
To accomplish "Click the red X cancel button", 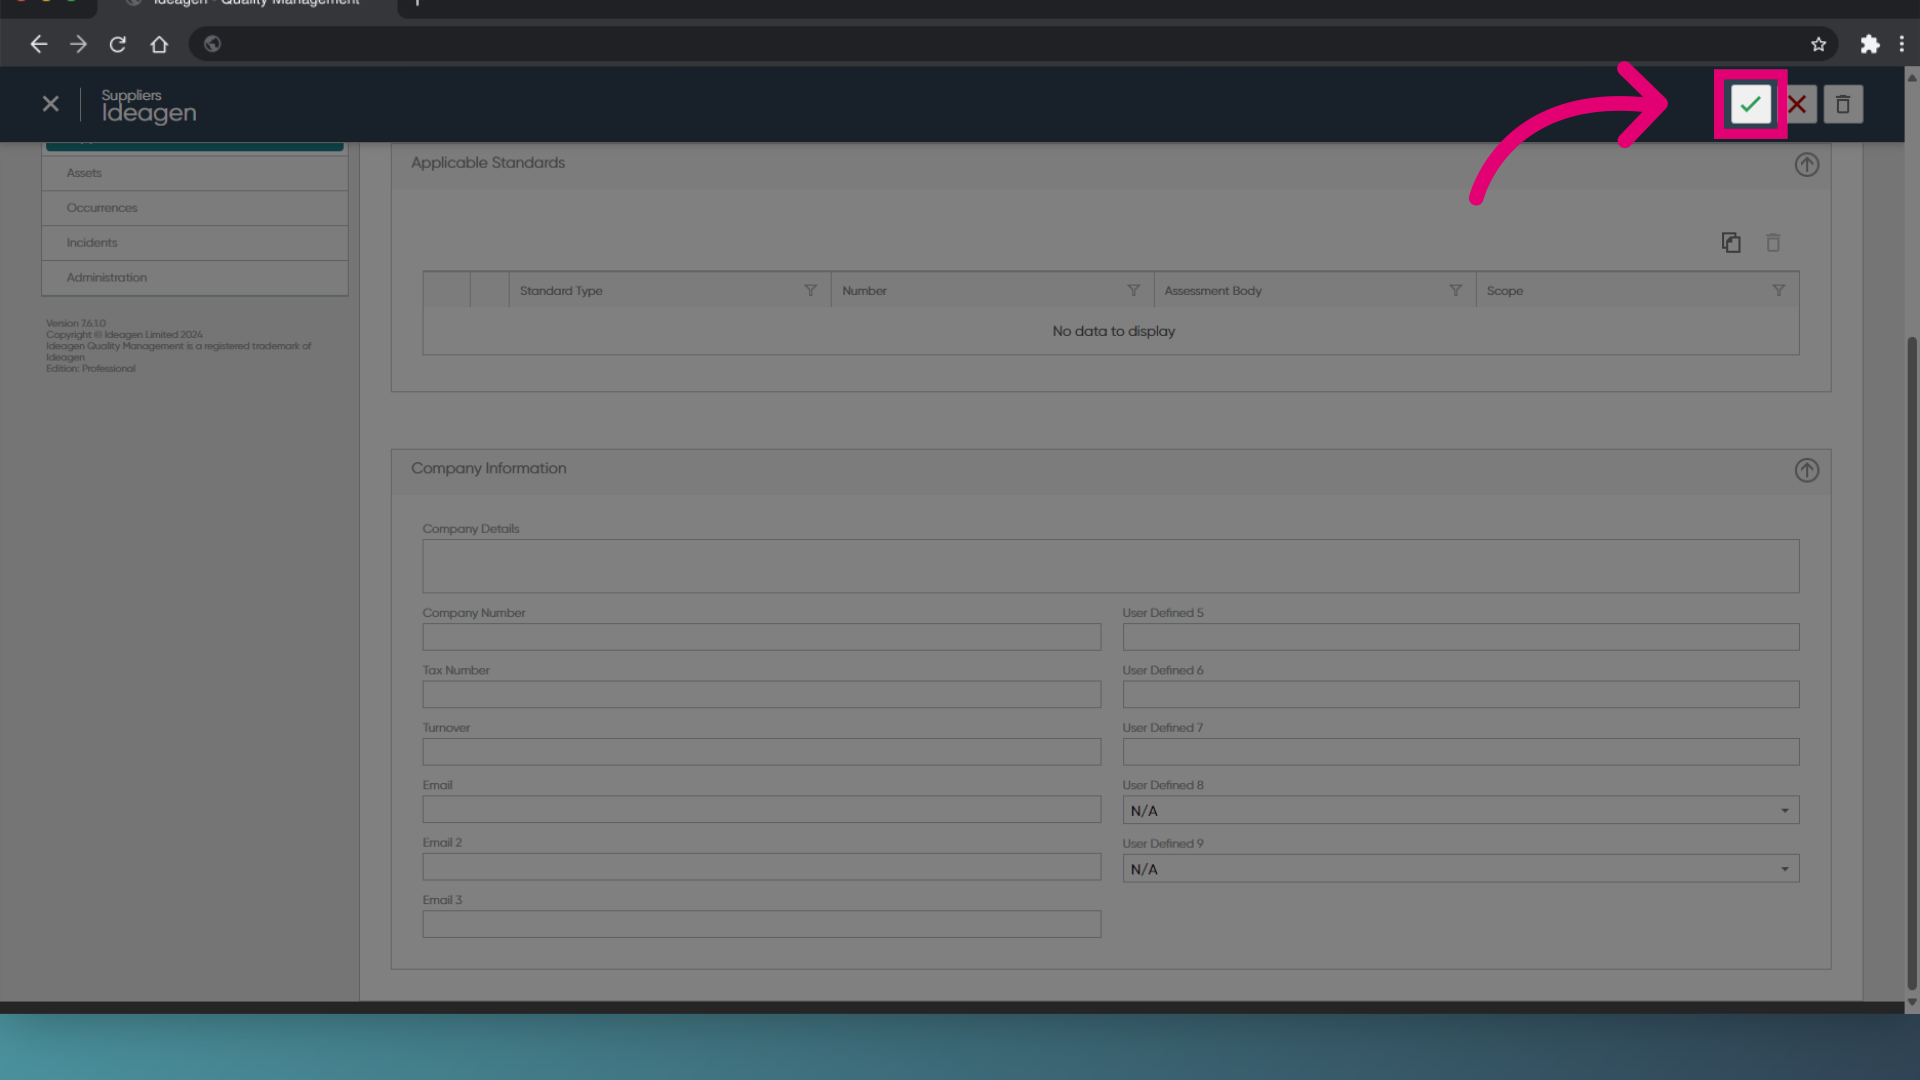I will (x=1797, y=104).
